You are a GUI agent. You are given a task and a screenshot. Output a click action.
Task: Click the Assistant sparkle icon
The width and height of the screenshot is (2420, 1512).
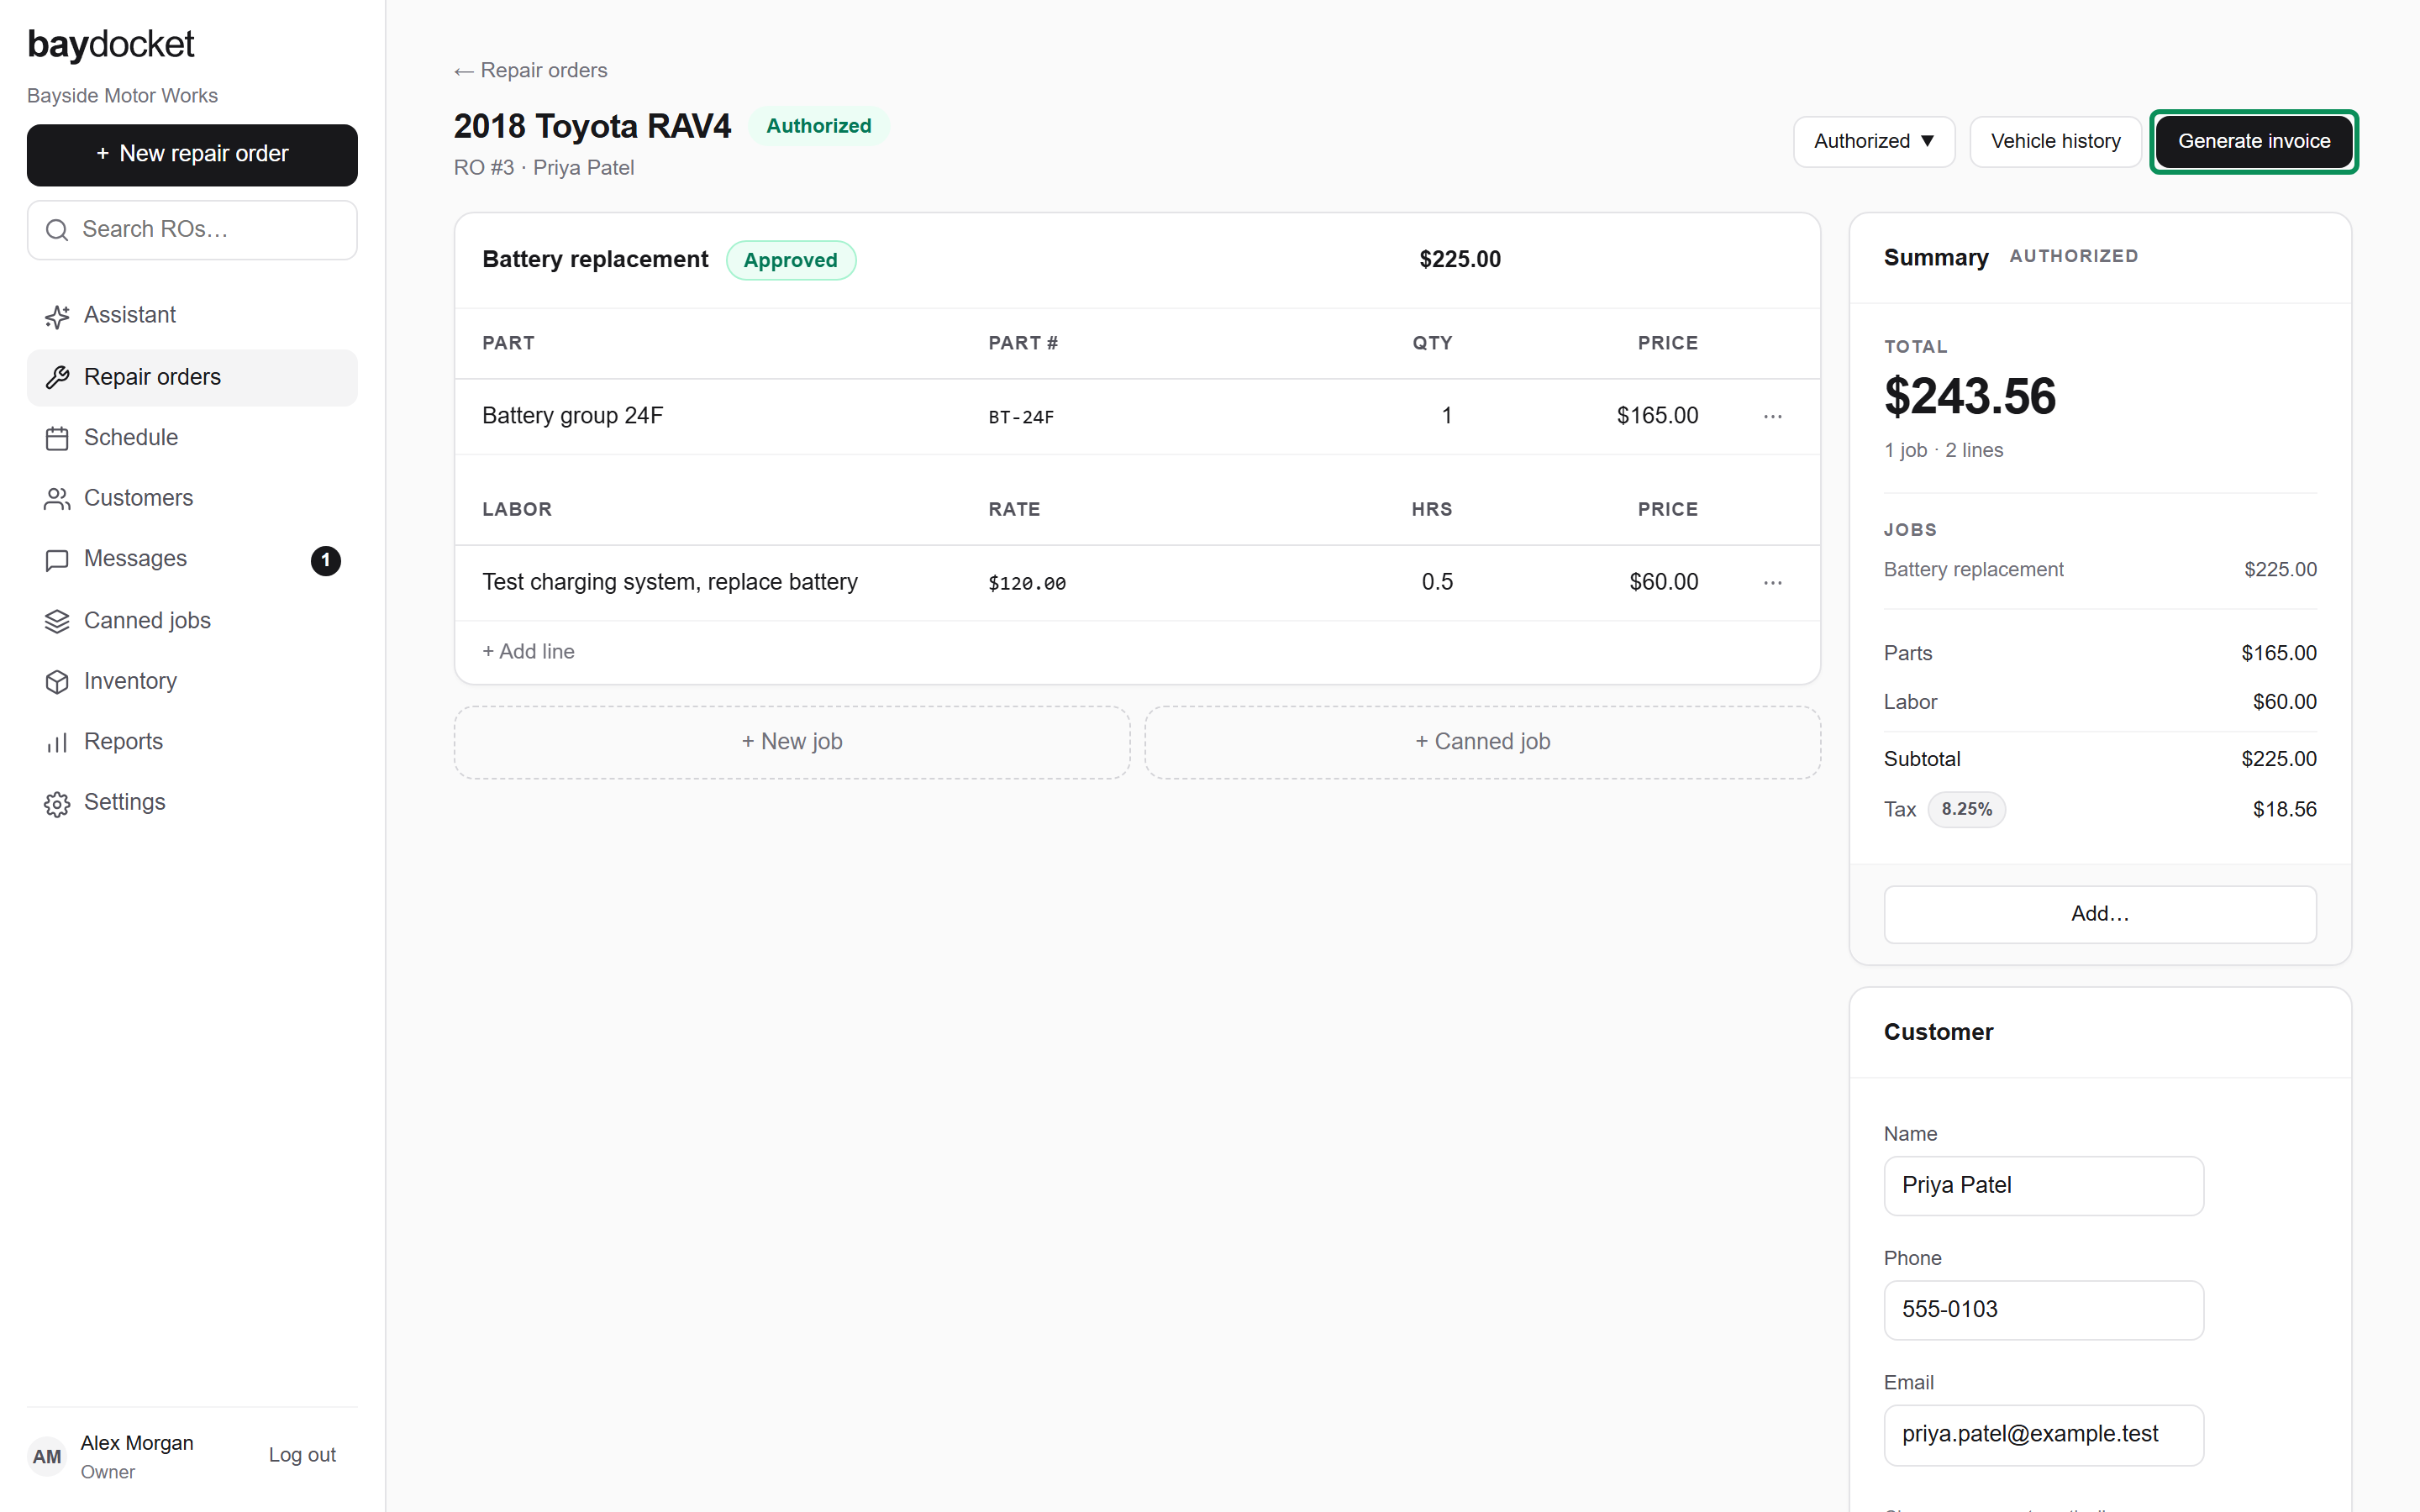(57, 316)
